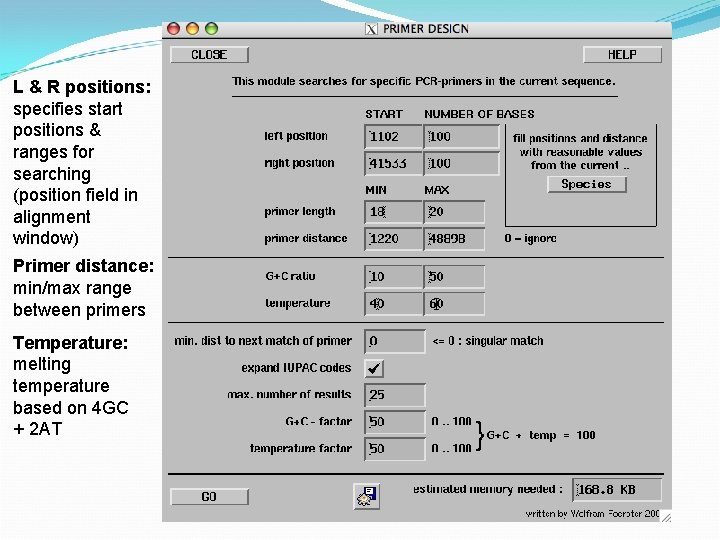
Task: Click the green zoom window button
Action: pyautogui.click(x=211, y=29)
